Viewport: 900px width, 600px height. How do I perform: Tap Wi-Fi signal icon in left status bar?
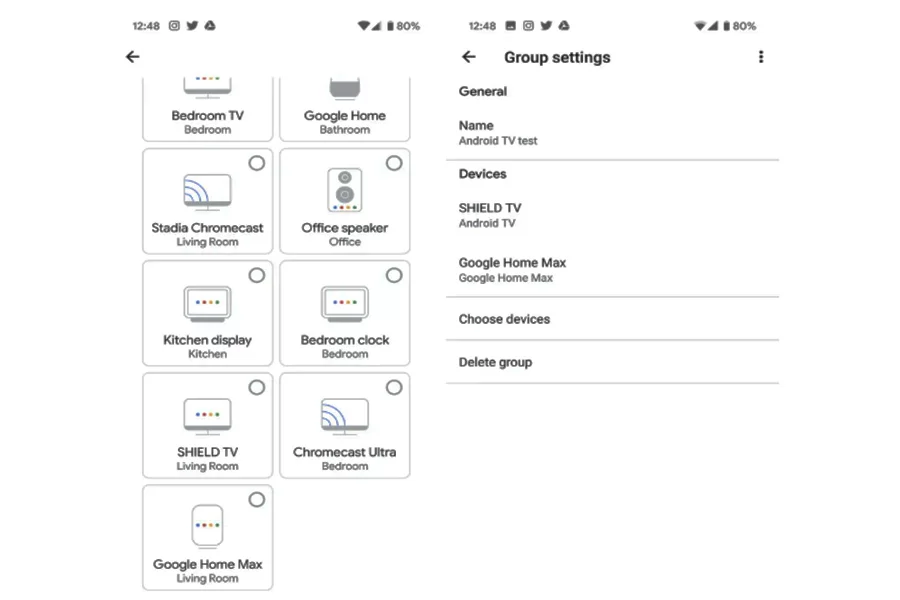coord(363,26)
